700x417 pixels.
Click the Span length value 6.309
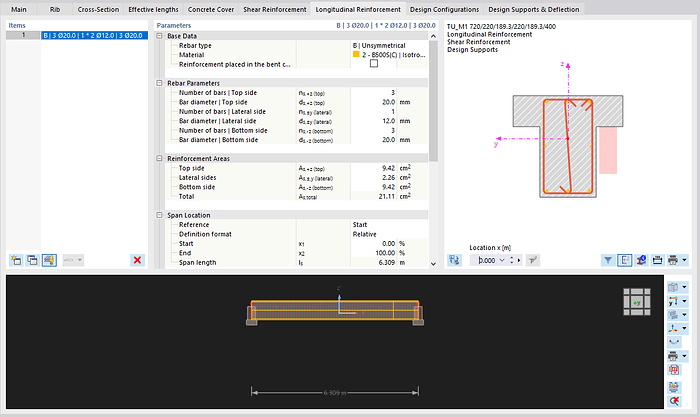point(387,263)
